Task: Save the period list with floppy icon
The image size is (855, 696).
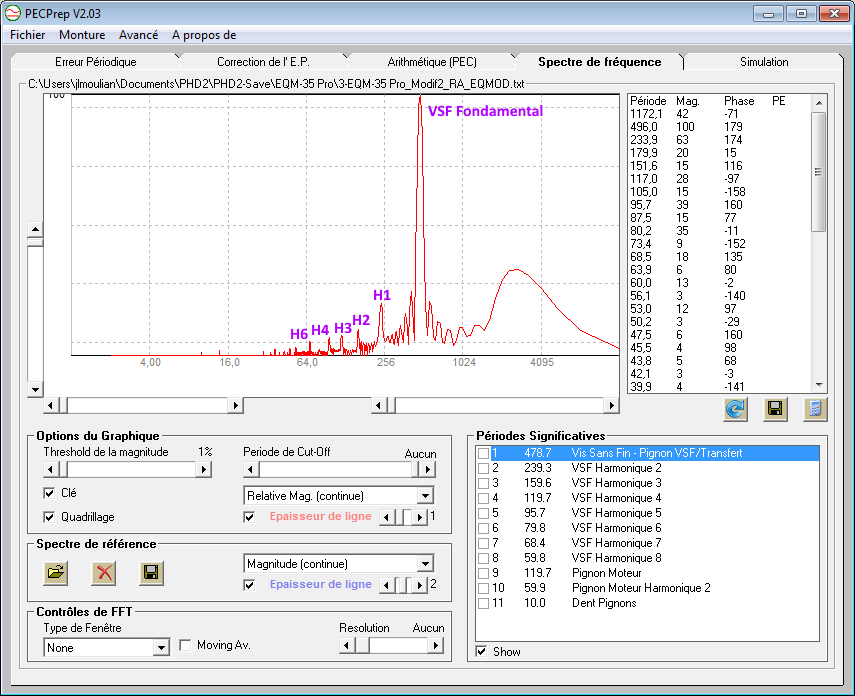Action: tap(775, 409)
